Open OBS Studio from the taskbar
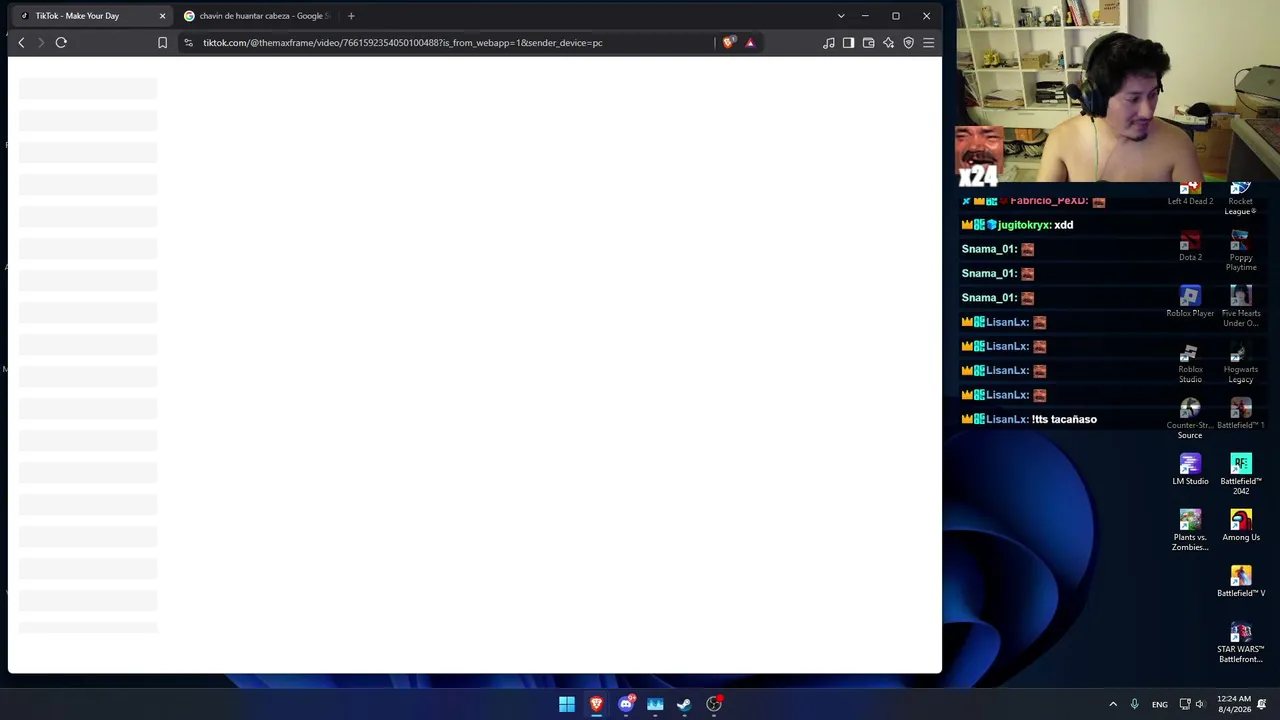The width and height of the screenshot is (1280, 720). 714,704
